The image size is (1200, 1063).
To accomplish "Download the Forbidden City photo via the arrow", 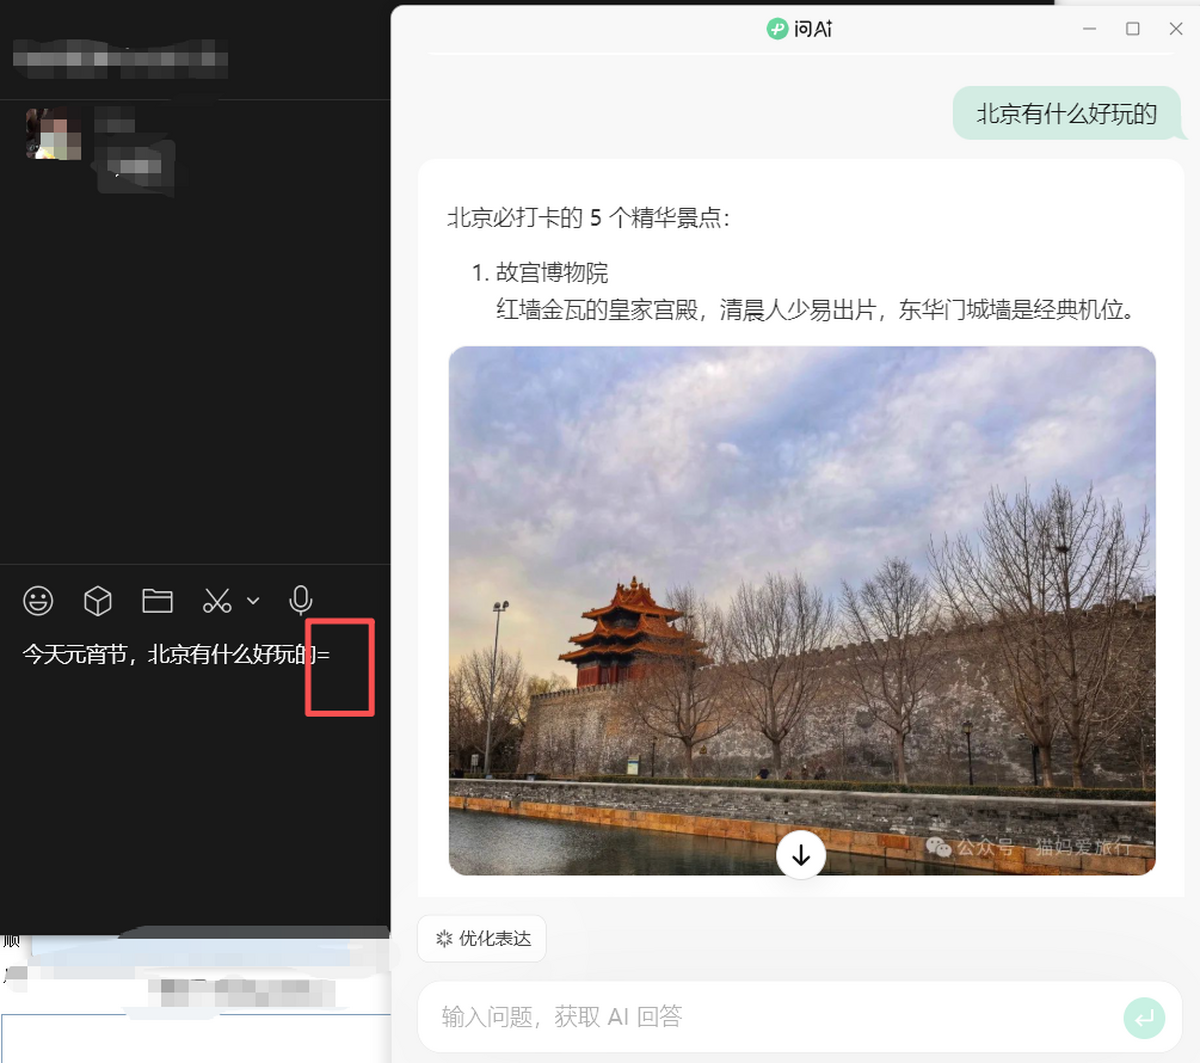I will 800,855.
